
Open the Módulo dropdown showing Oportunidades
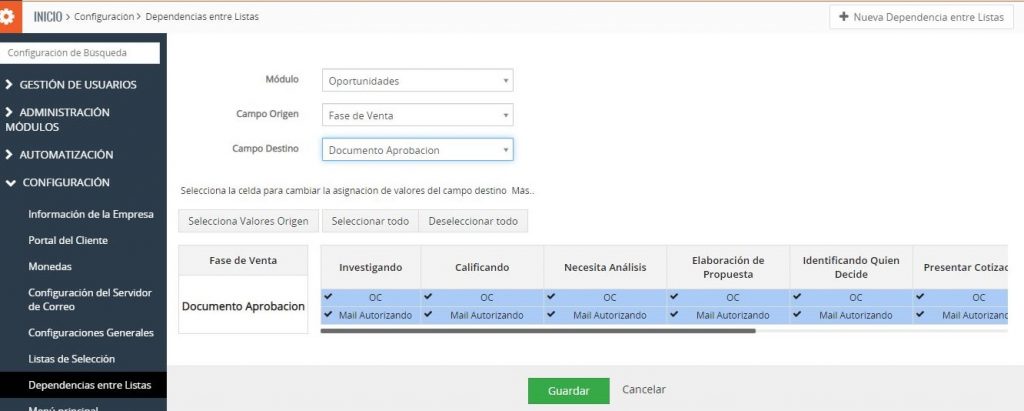(x=418, y=81)
